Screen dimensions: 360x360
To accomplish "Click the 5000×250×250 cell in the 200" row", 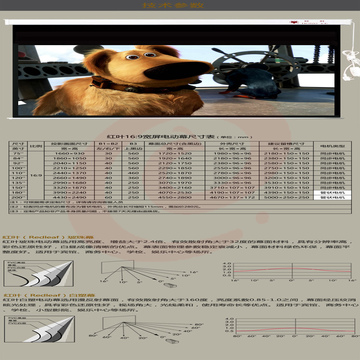I will click(286, 198).
